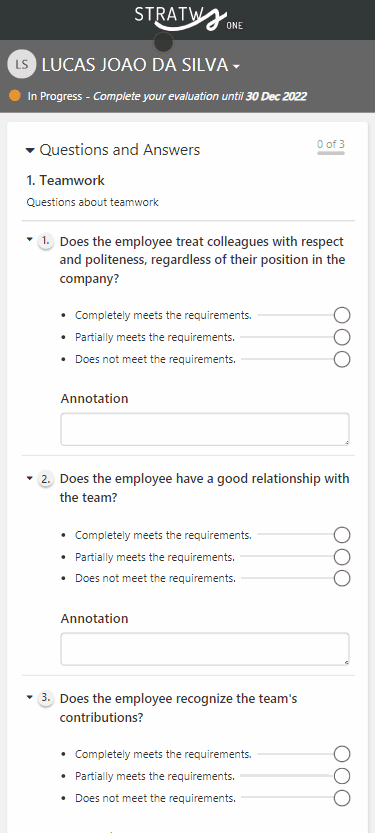The width and height of the screenshot is (375, 833).
Task: Select Does not meet the requirements for question 2
Action: click(342, 578)
